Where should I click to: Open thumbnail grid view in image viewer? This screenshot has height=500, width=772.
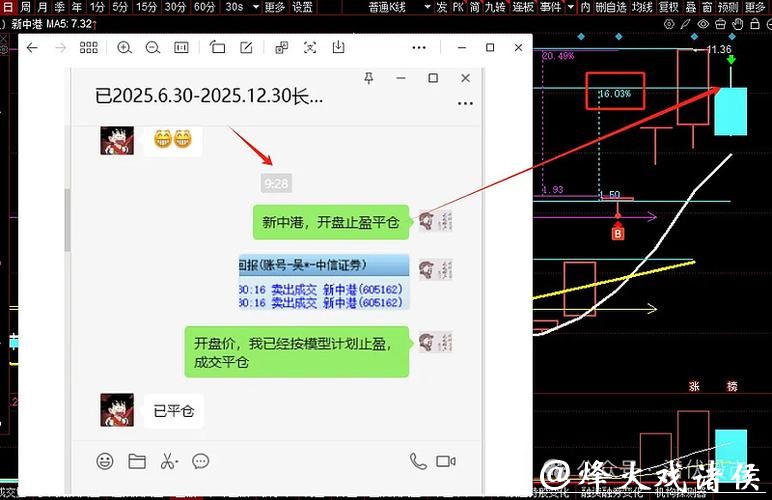pyautogui.click(x=89, y=48)
